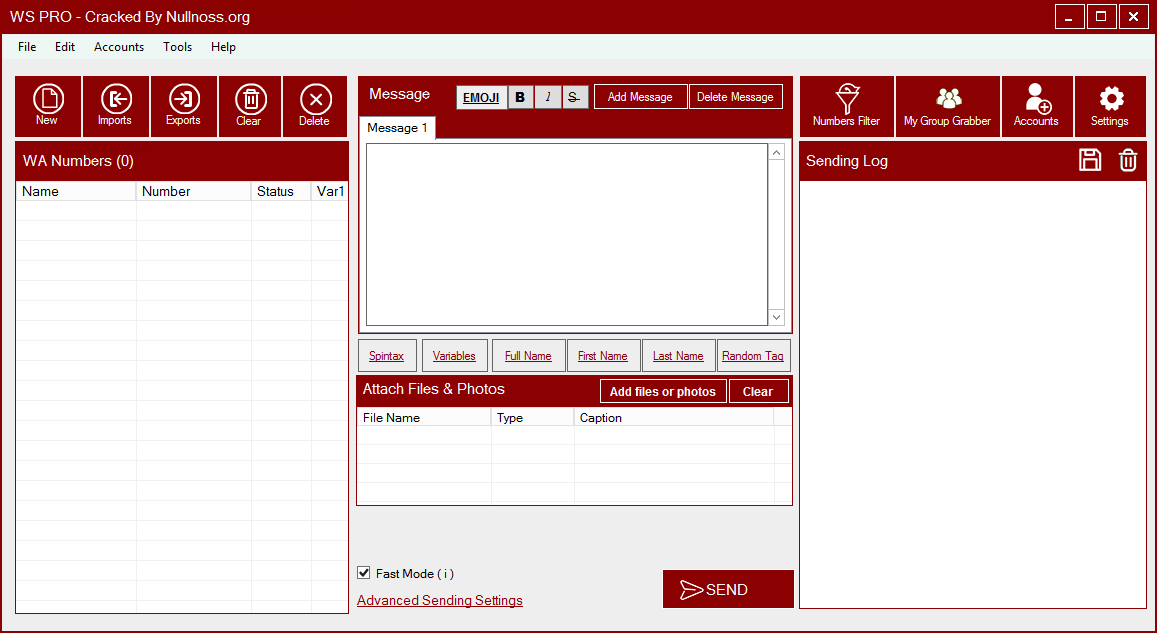Click the WA Numbers (0) header text

(x=78, y=161)
